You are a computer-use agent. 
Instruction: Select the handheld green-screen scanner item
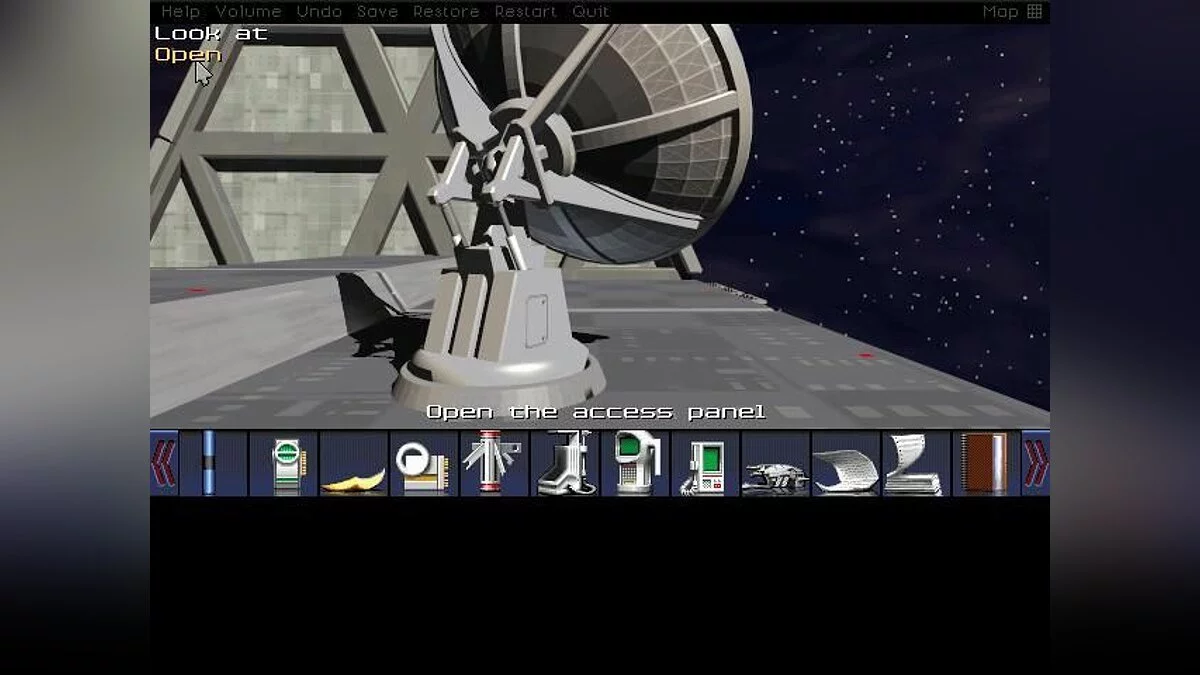click(635, 463)
